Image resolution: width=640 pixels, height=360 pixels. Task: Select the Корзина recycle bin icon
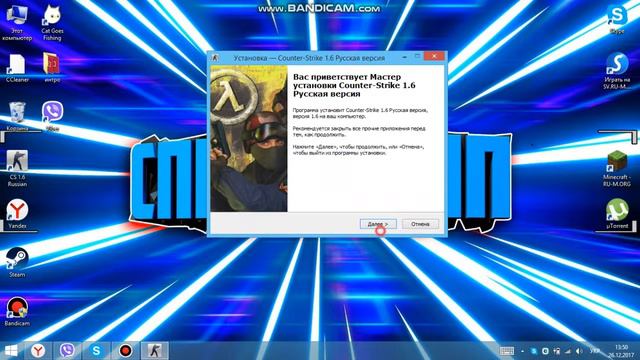point(17,116)
